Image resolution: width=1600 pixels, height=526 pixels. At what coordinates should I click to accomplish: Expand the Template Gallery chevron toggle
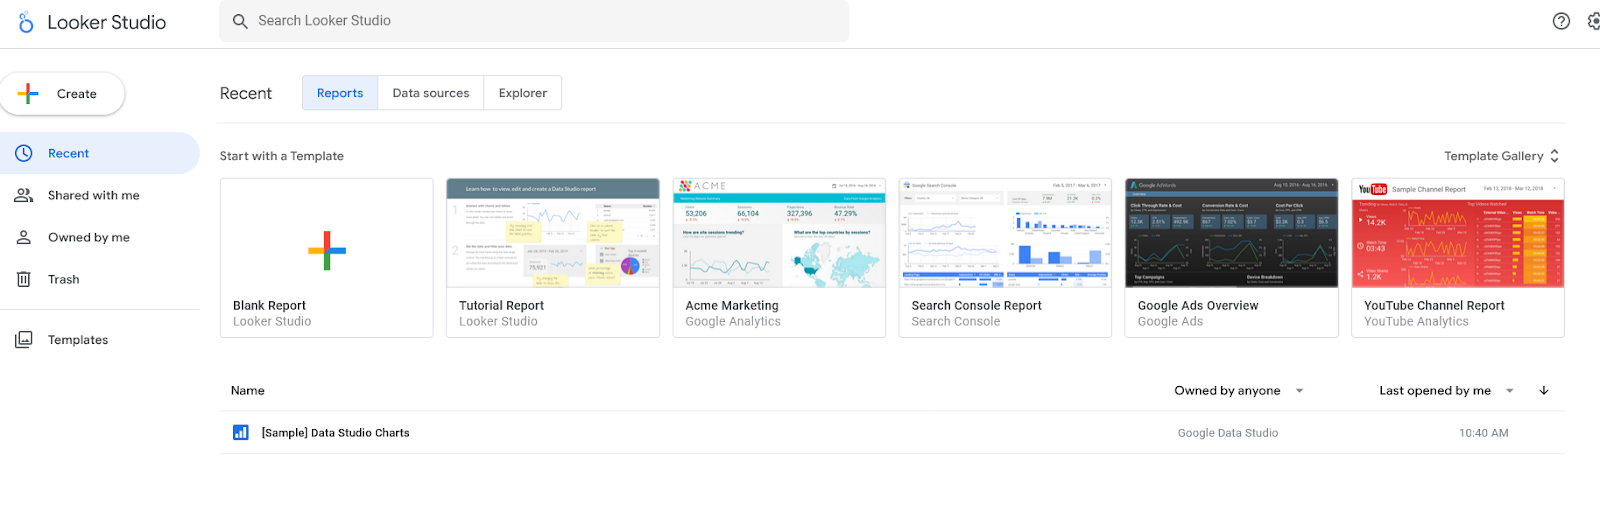click(1554, 156)
